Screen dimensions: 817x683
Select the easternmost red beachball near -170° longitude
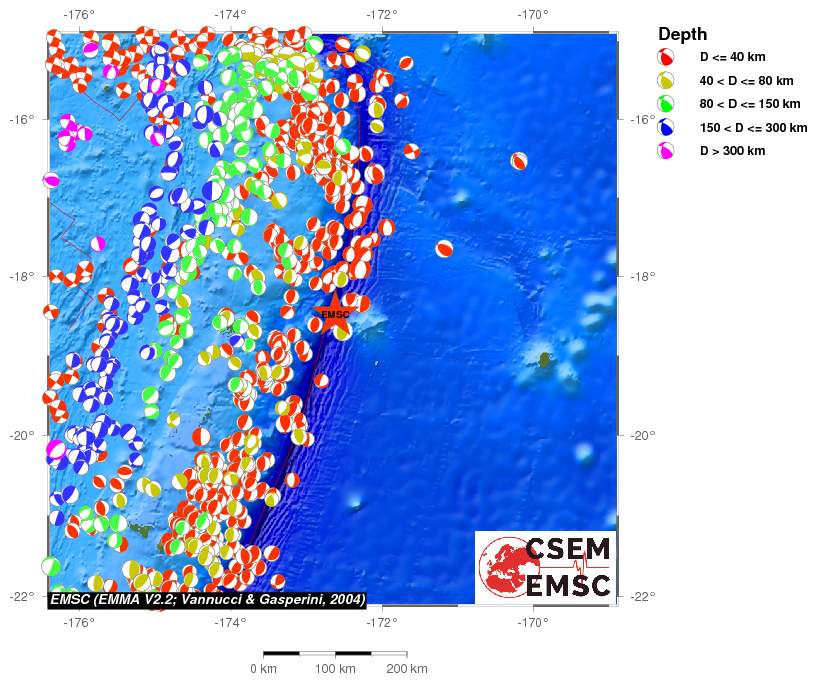(x=518, y=160)
